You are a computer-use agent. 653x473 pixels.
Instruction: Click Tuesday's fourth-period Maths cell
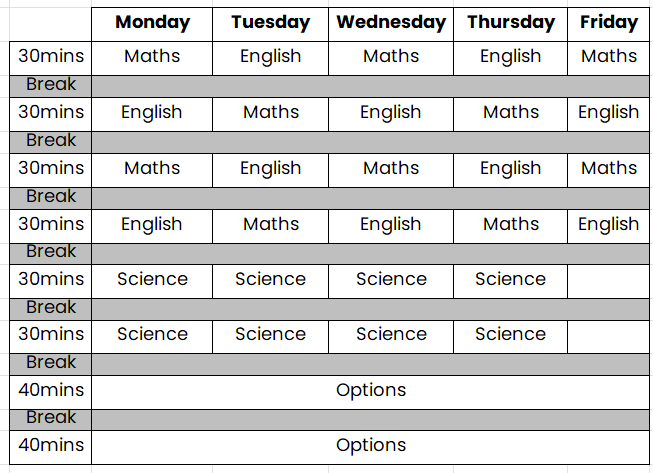[x=270, y=224]
